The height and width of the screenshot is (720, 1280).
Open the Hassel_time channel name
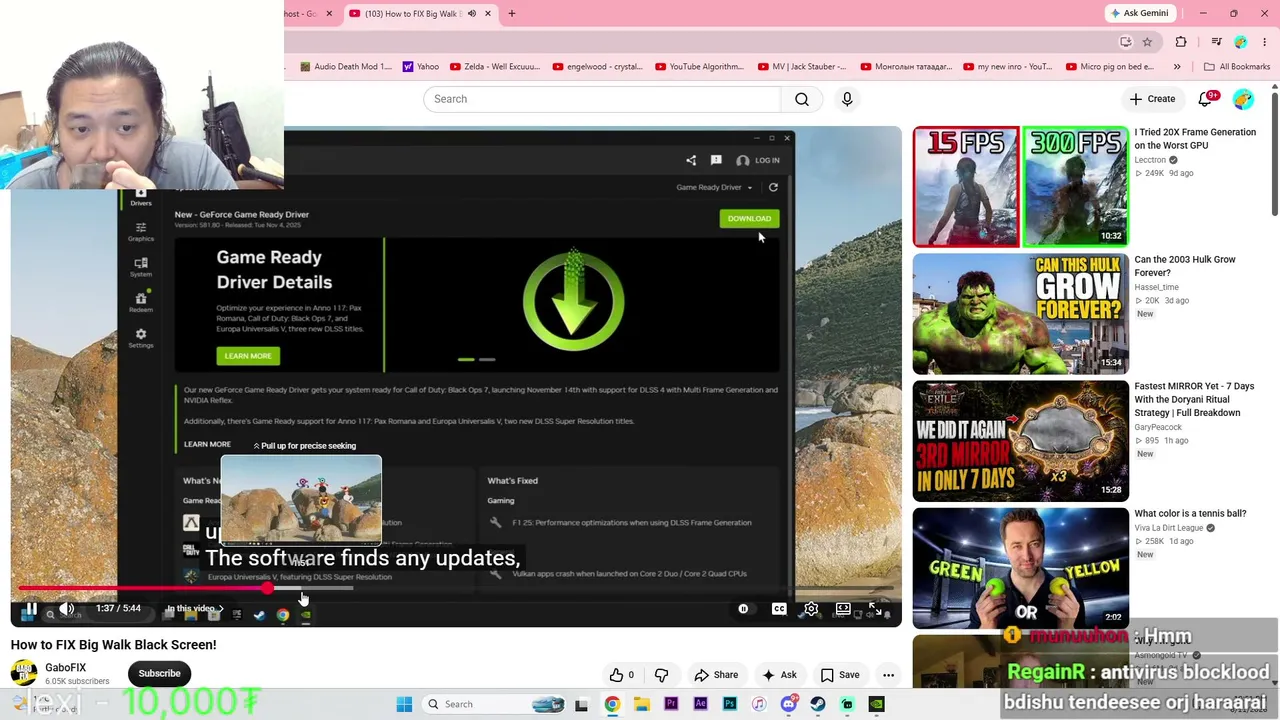1156,287
